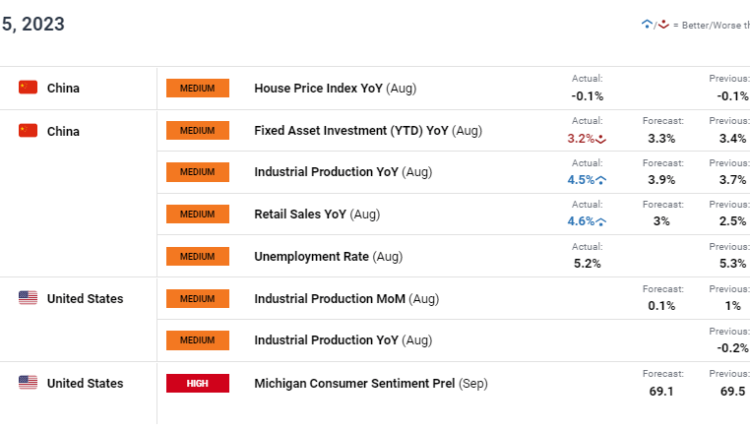Click the red HIGH importance badge
The image size is (750, 430).
(x=197, y=383)
